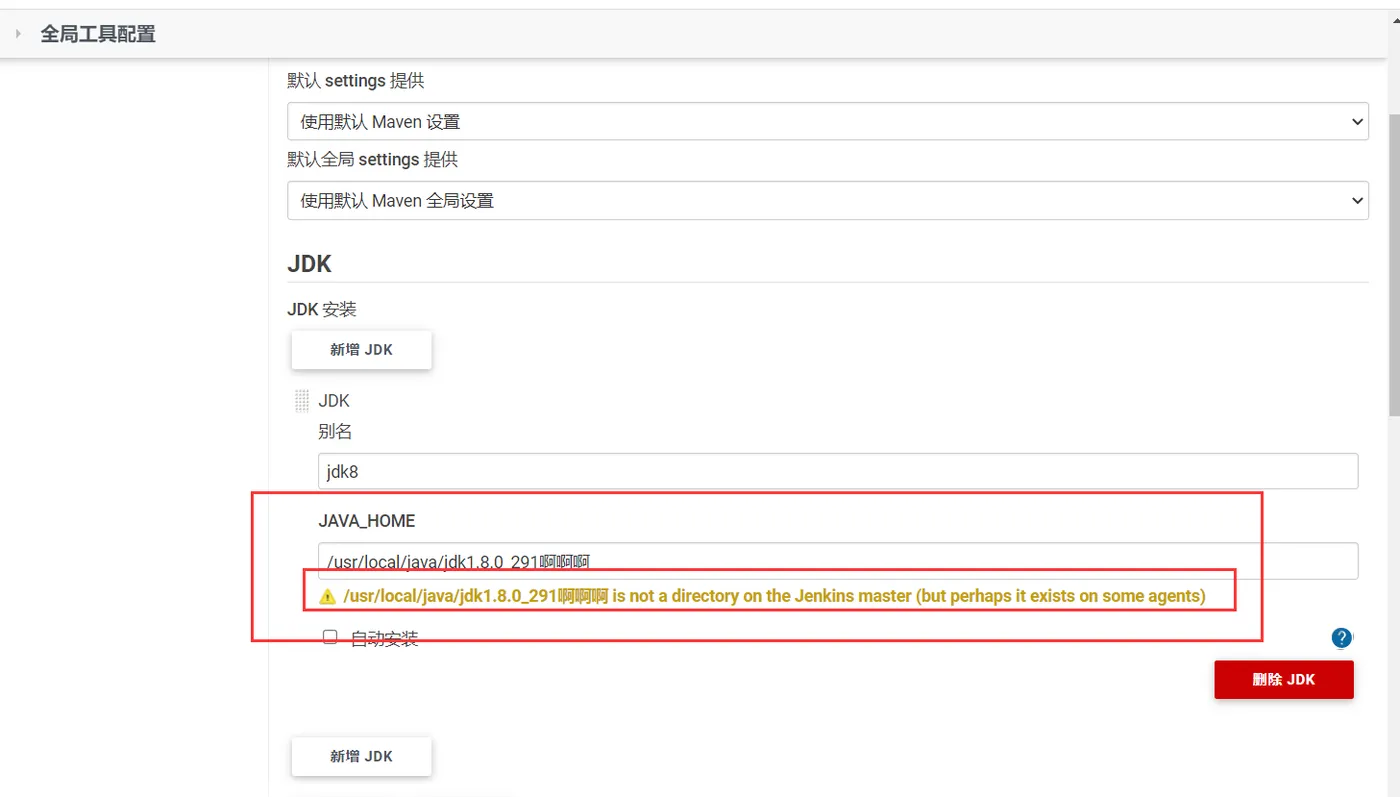Screen dimensions: 1400x797
Task: Click the 'is not a directory' warning message
Action: [x=774, y=597]
